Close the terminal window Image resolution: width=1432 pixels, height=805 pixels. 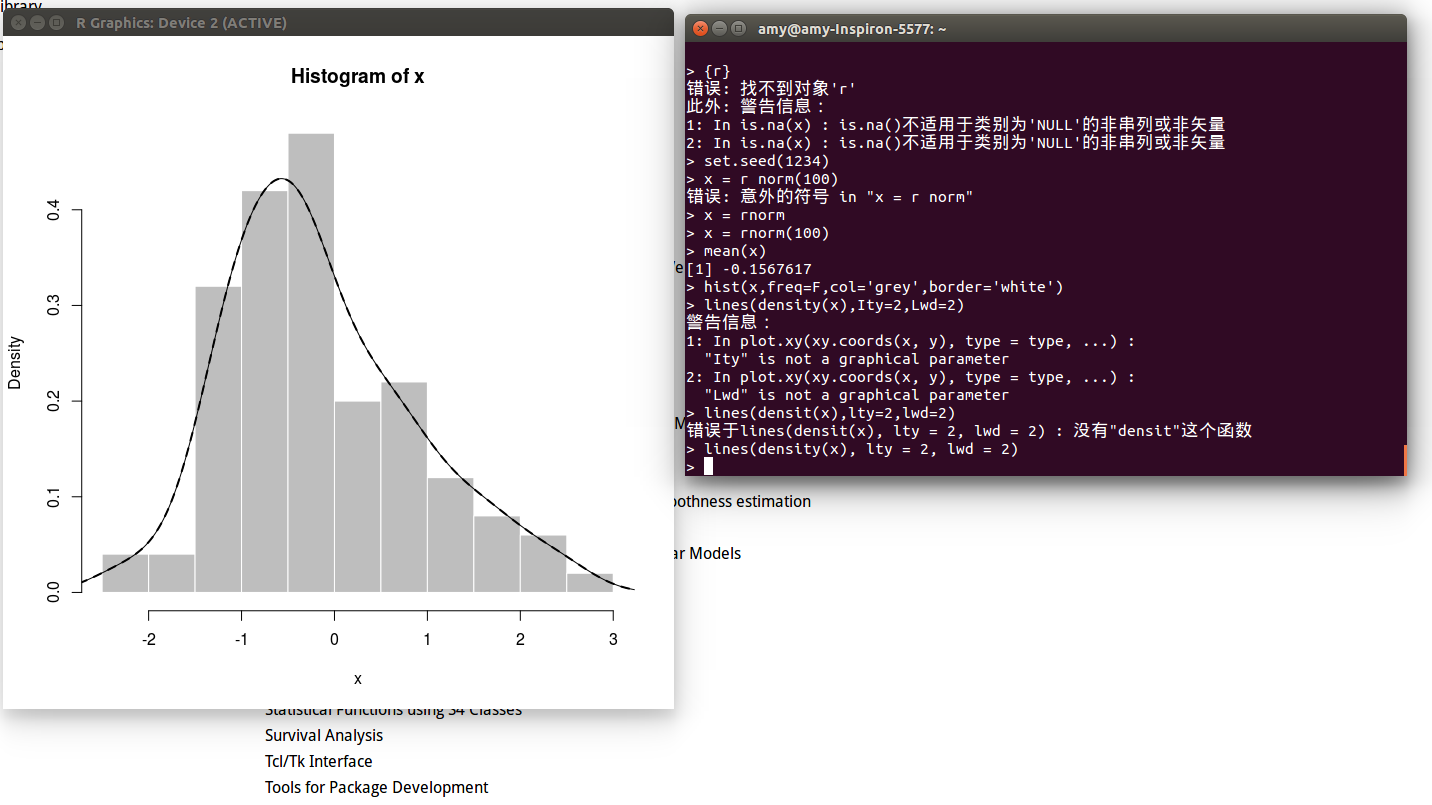coord(699,28)
